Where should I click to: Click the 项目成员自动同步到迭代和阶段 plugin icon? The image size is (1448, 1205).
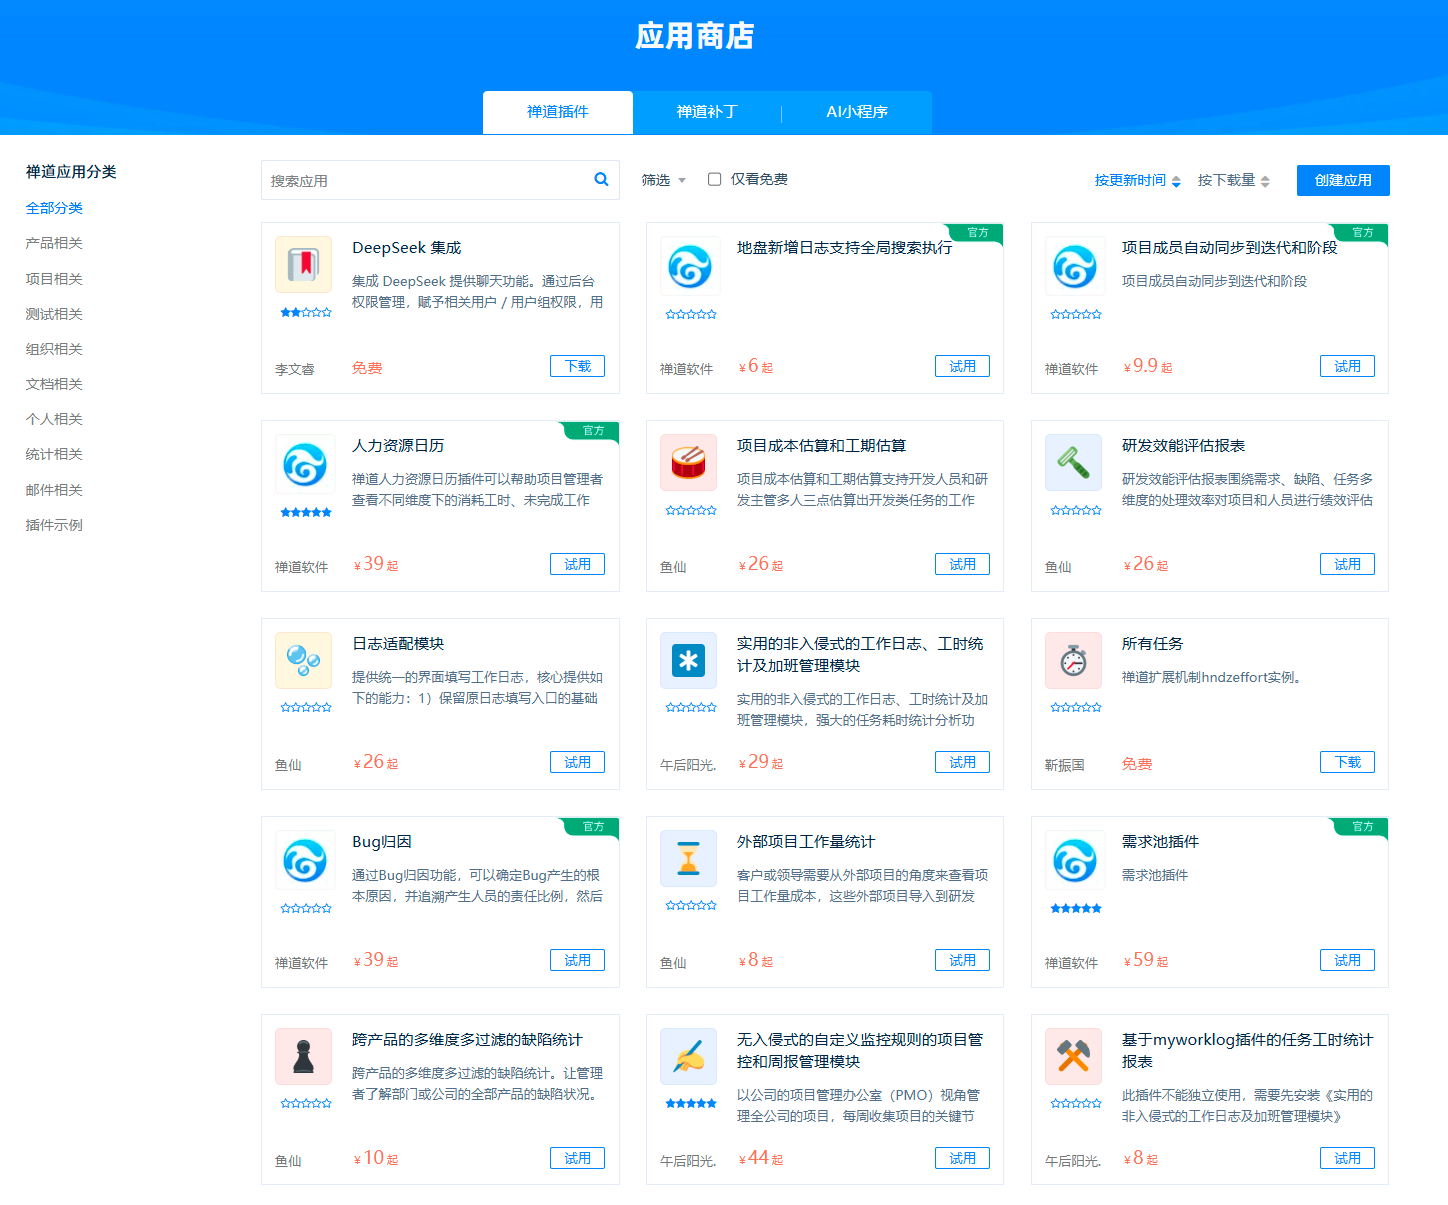pyautogui.click(x=1074, y=265)
